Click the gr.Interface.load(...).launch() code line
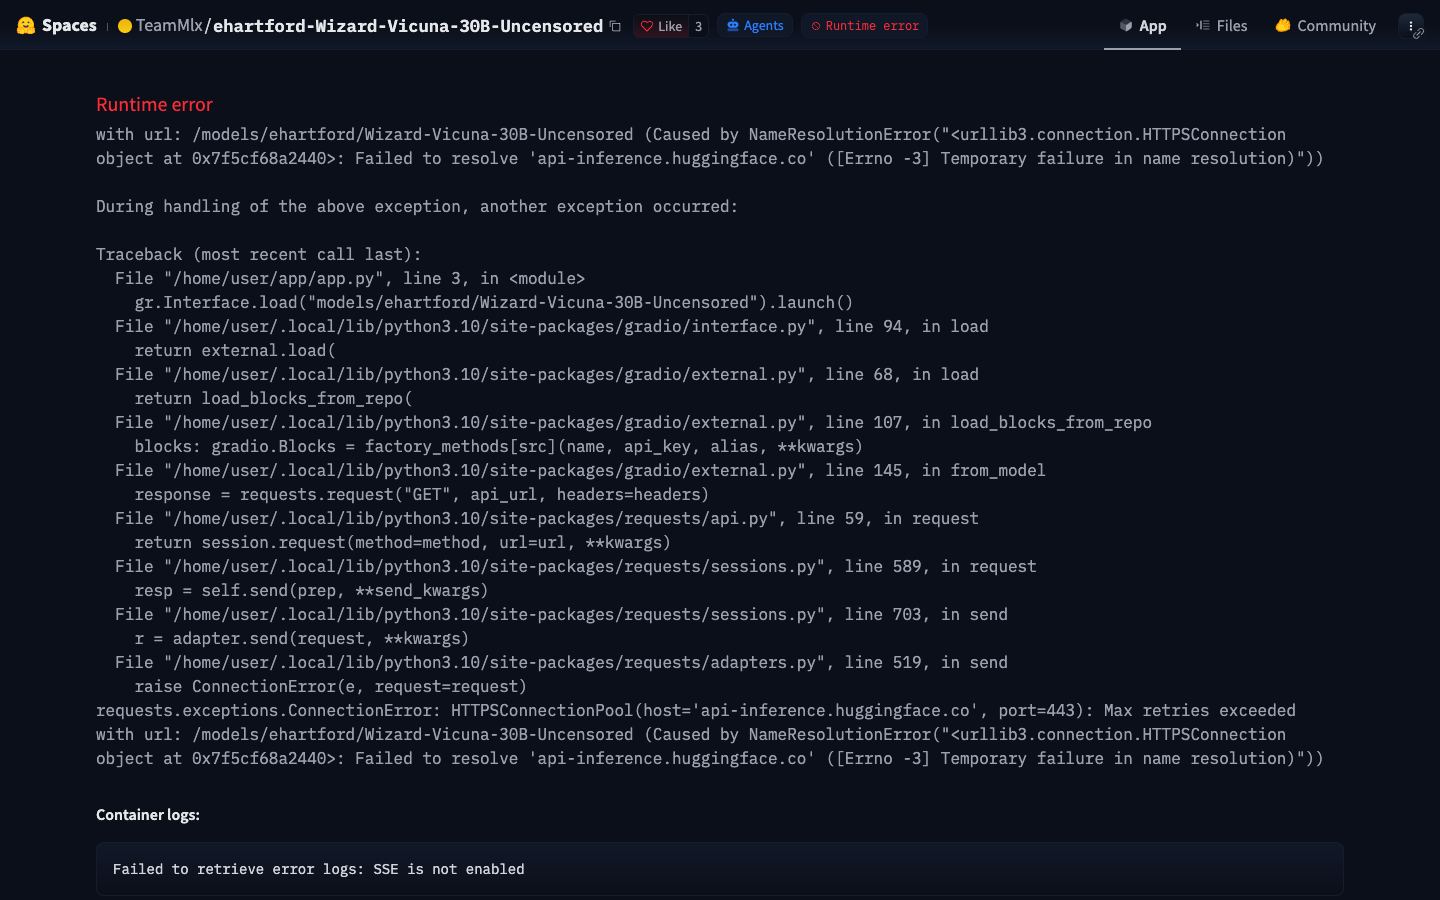Screen dimensions: 1440x900 [494, 302]
